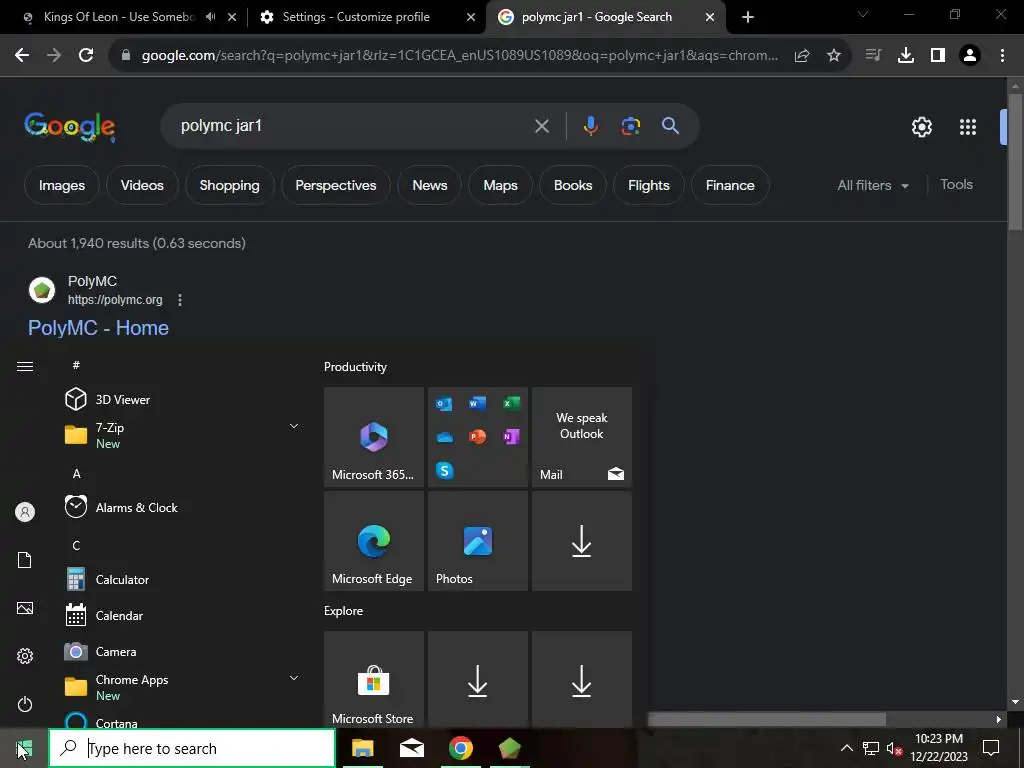The height and width of the screenshot is (768, 1024).
Task: Open a new Chrome tab
Action: point(748,17)
